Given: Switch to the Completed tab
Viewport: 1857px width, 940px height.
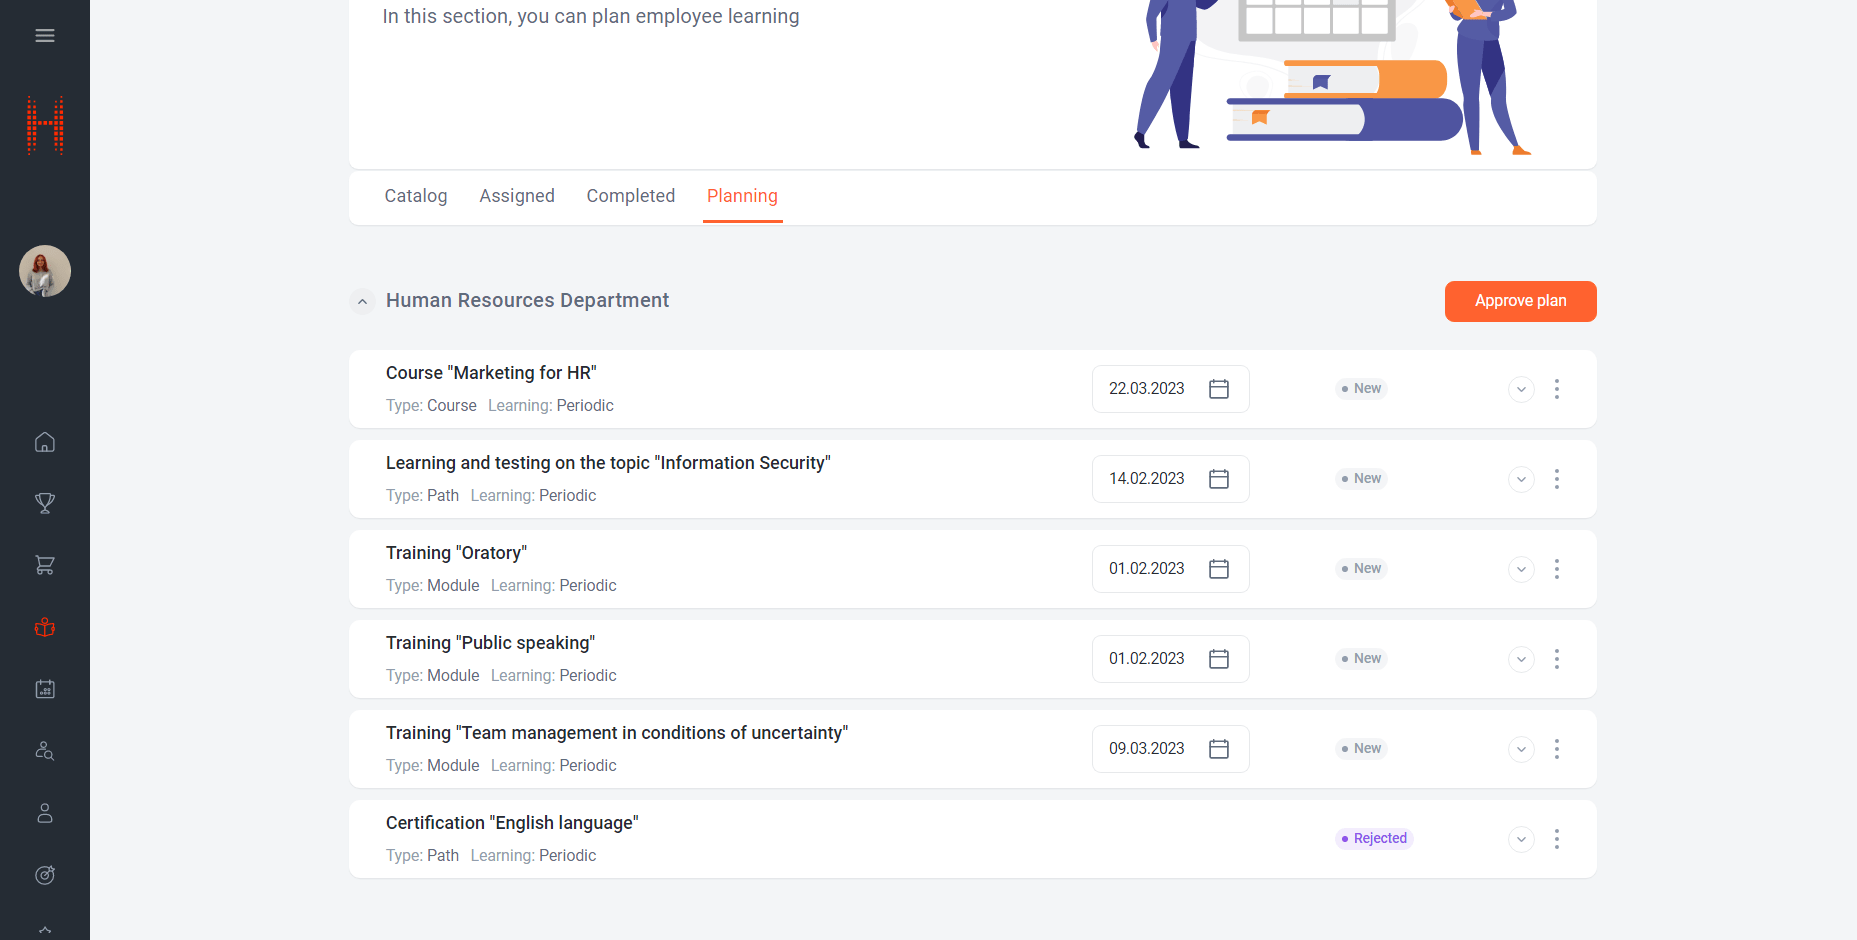Looking at the screenshot, I should (630, 196).
